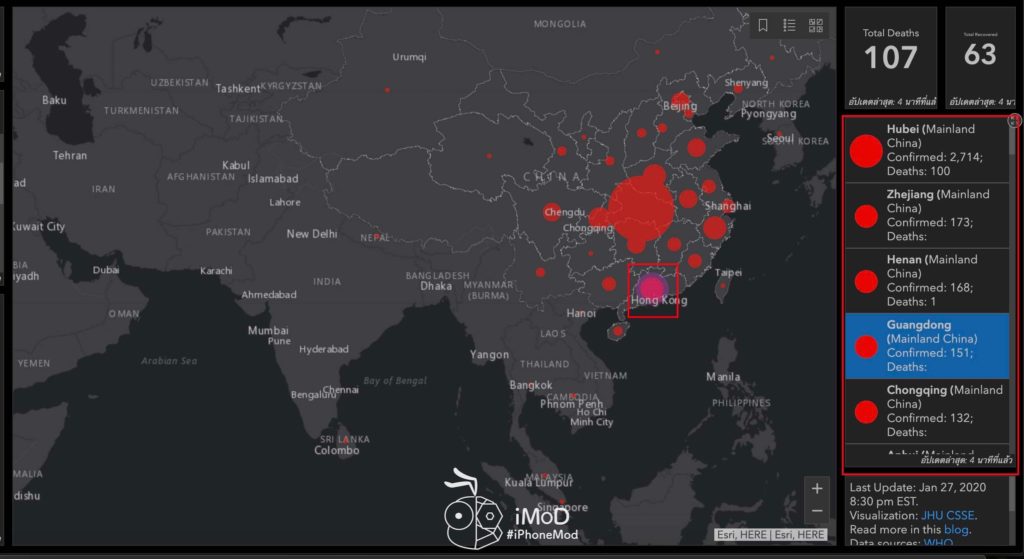The image size is (1024, 559).
Task: Click the red bubble at Shanghai
Action: point(728,206)
